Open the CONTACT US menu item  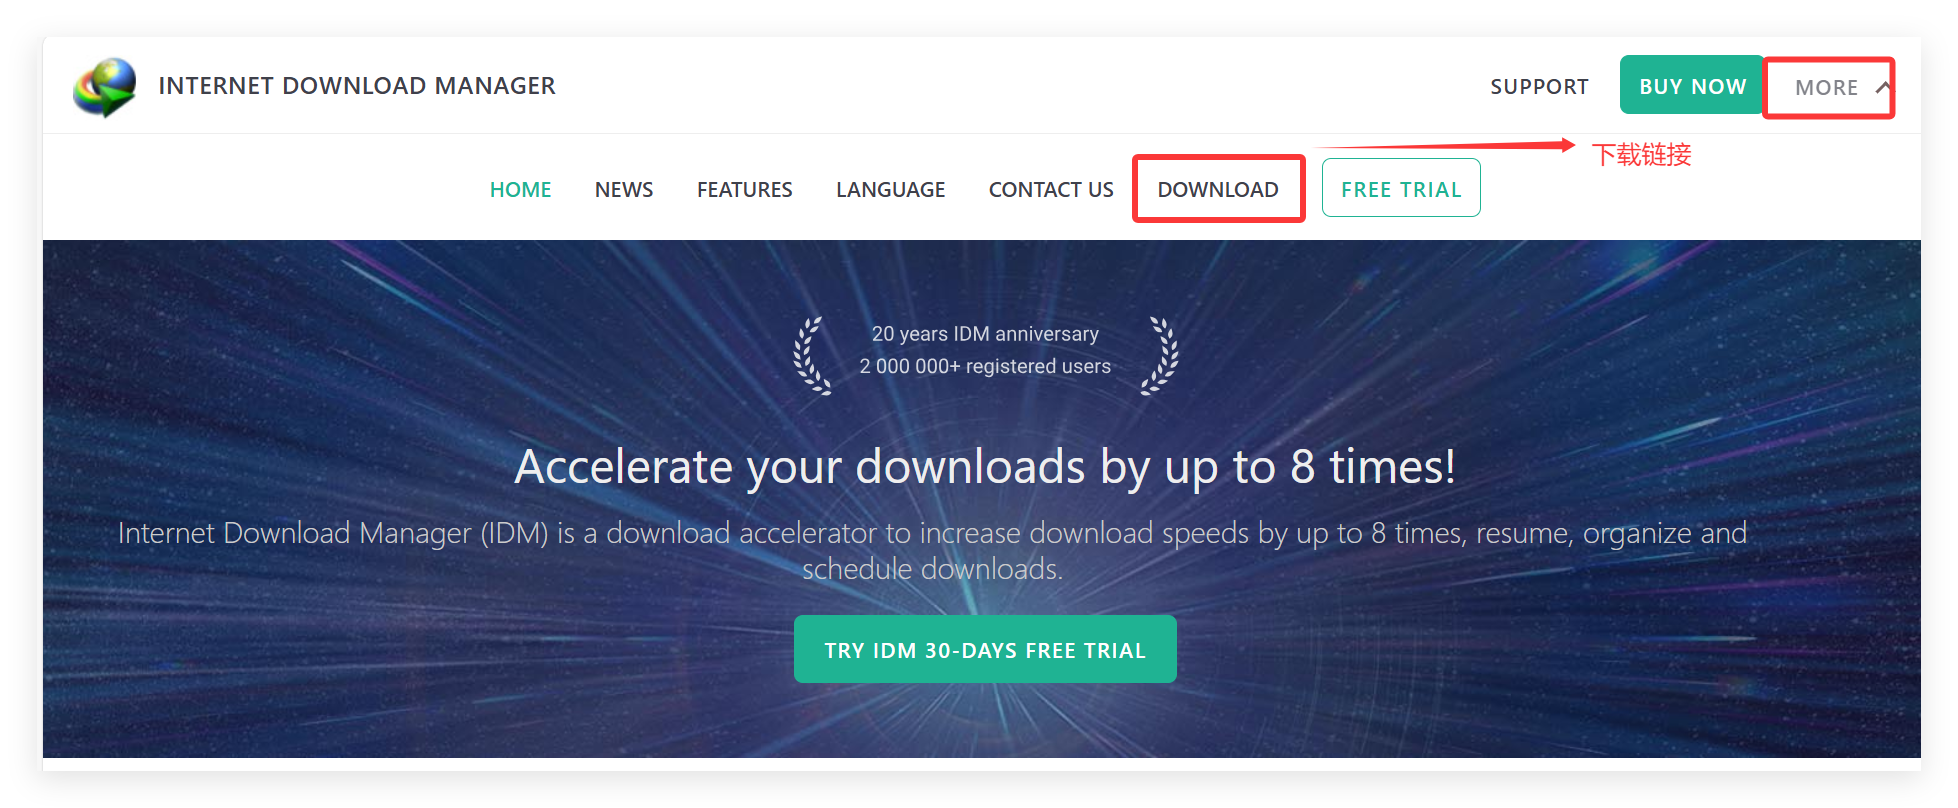click(x=1051, y=189)
